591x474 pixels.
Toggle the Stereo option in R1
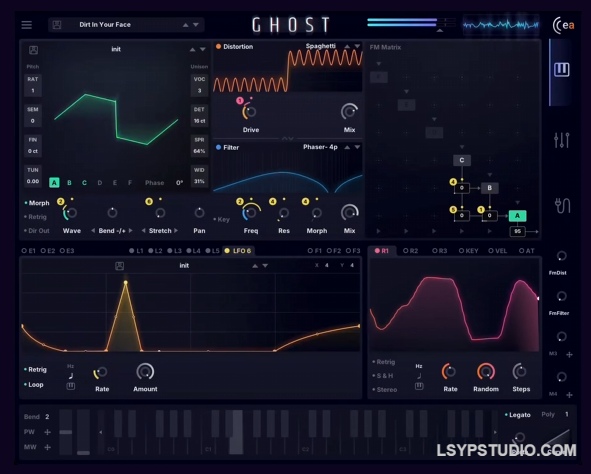point(385,390)
